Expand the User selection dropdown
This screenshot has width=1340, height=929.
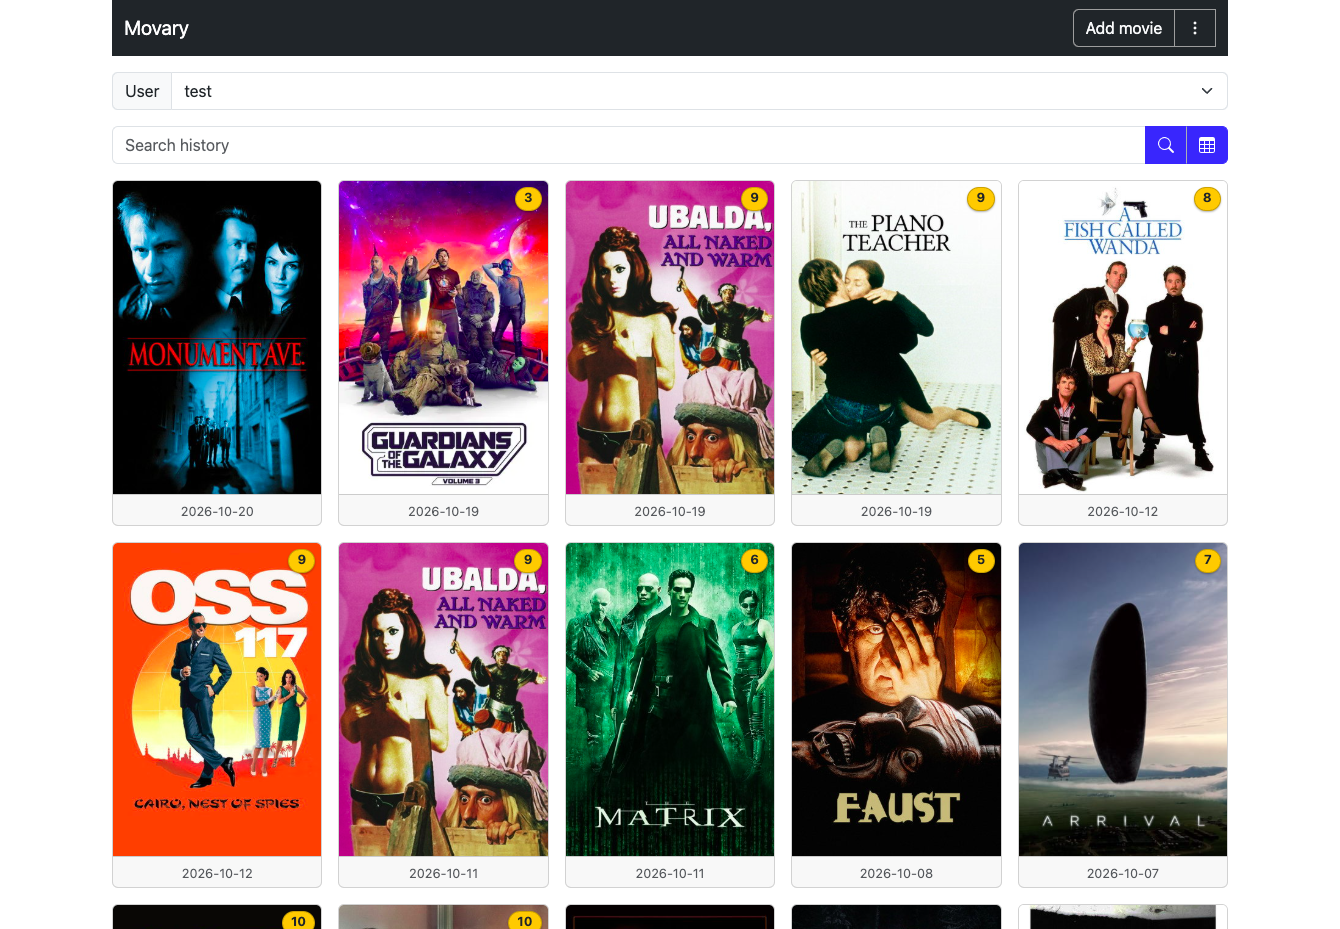coord(699,91)
